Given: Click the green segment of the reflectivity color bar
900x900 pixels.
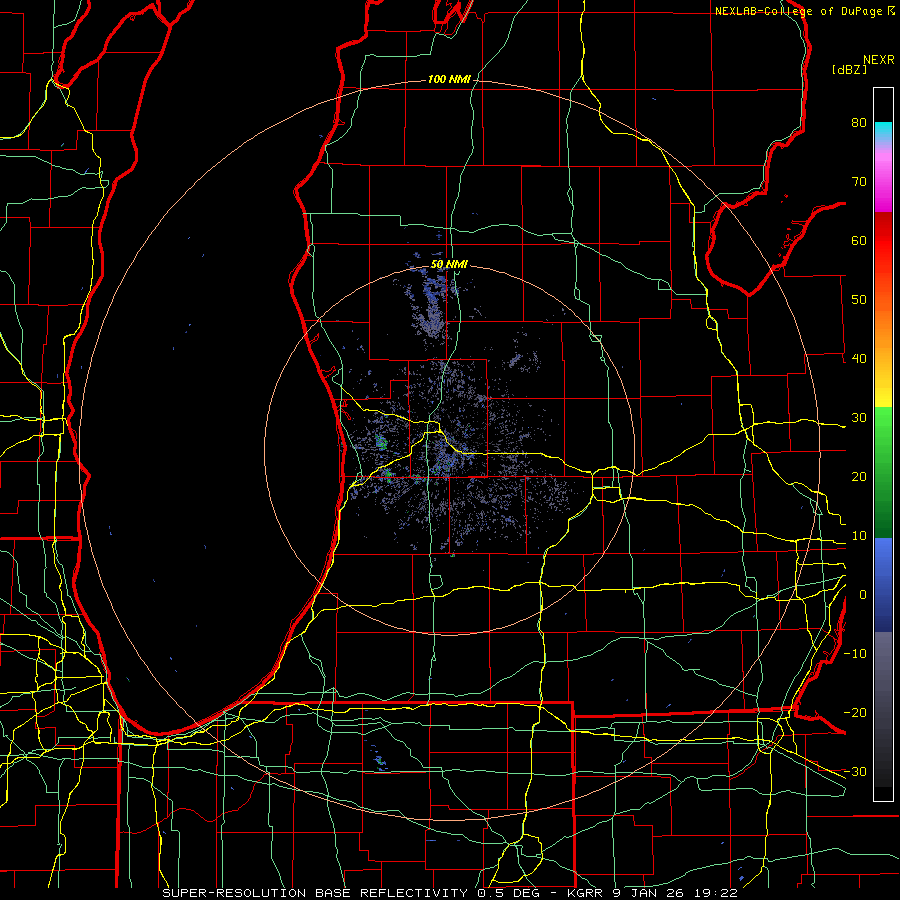Looking at the screenshot, I should (883, 472).
